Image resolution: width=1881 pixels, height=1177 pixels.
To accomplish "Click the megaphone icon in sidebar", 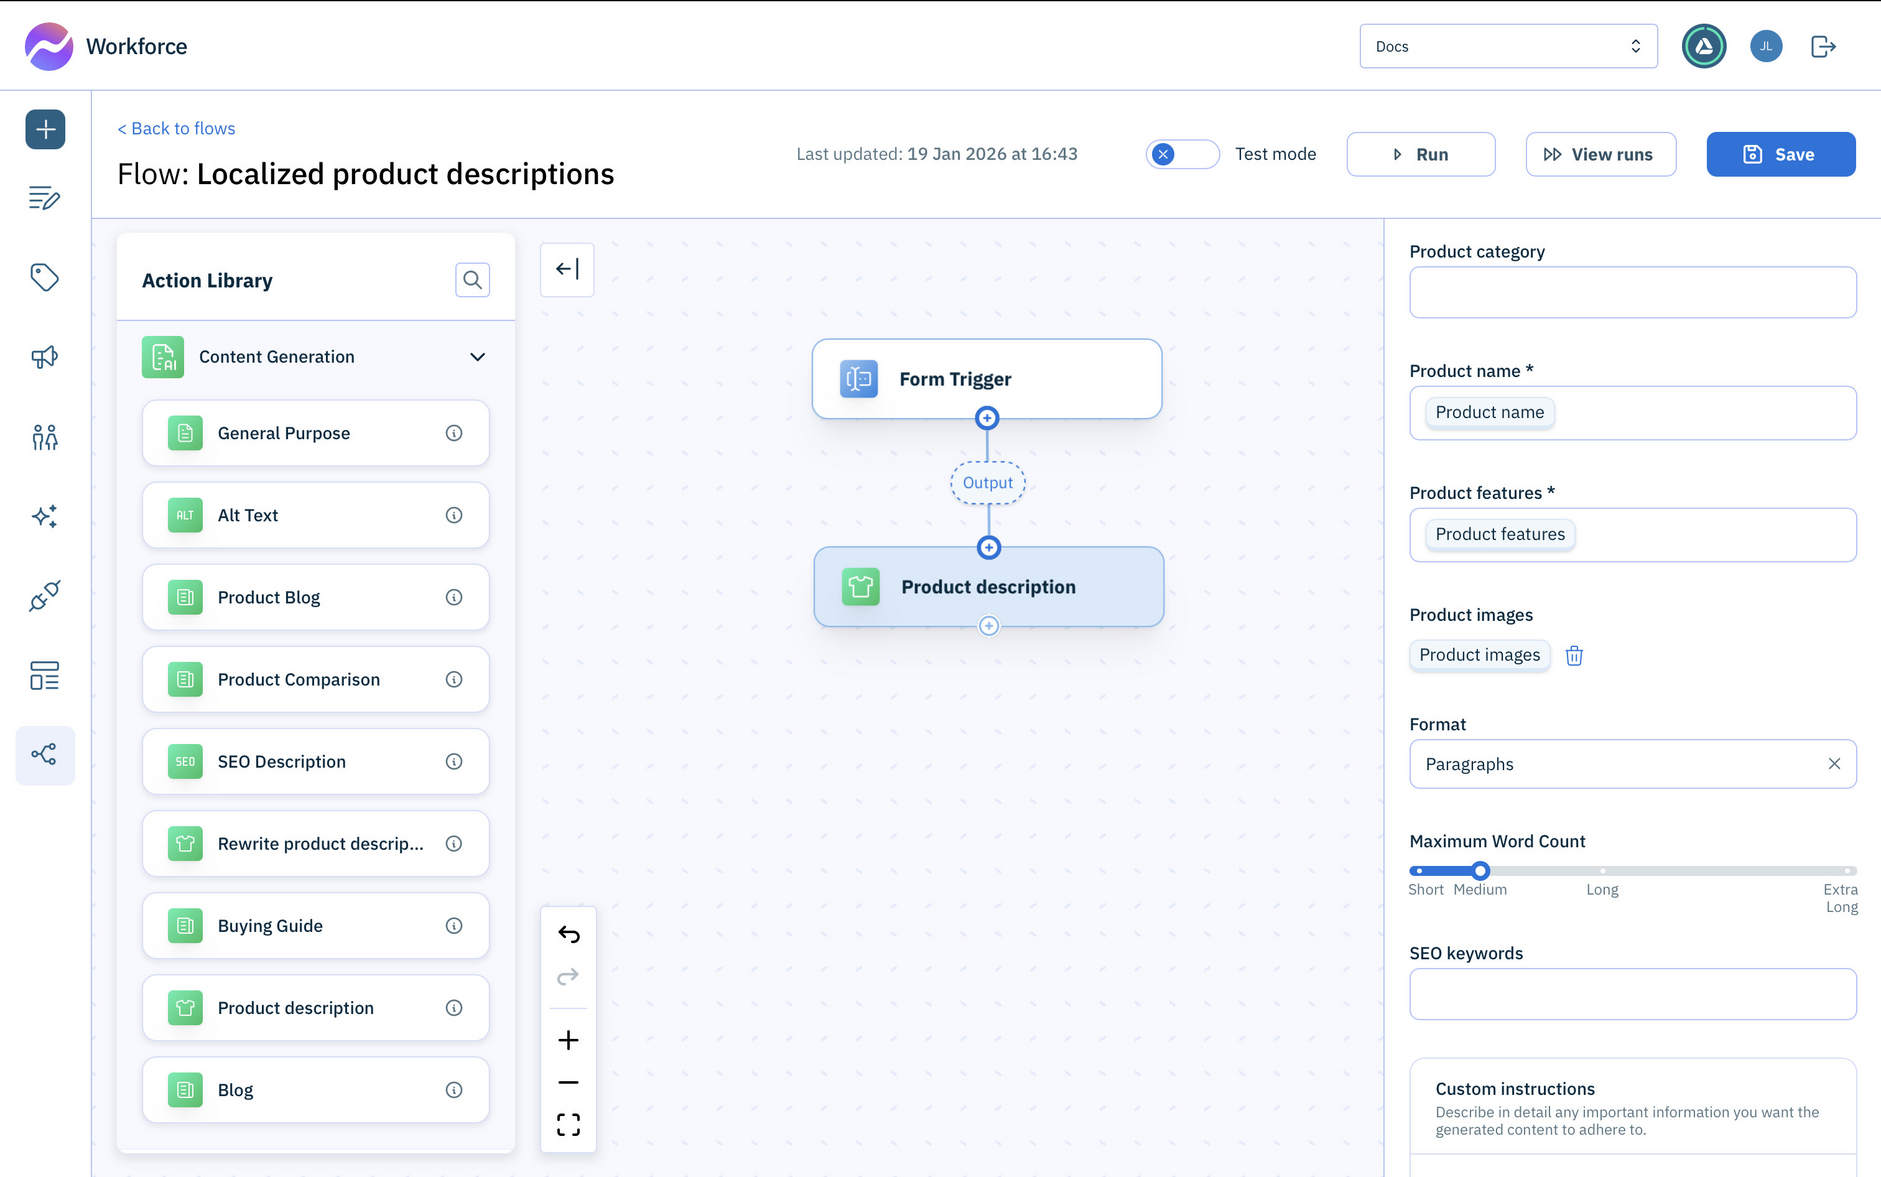I will click(45, 357).
